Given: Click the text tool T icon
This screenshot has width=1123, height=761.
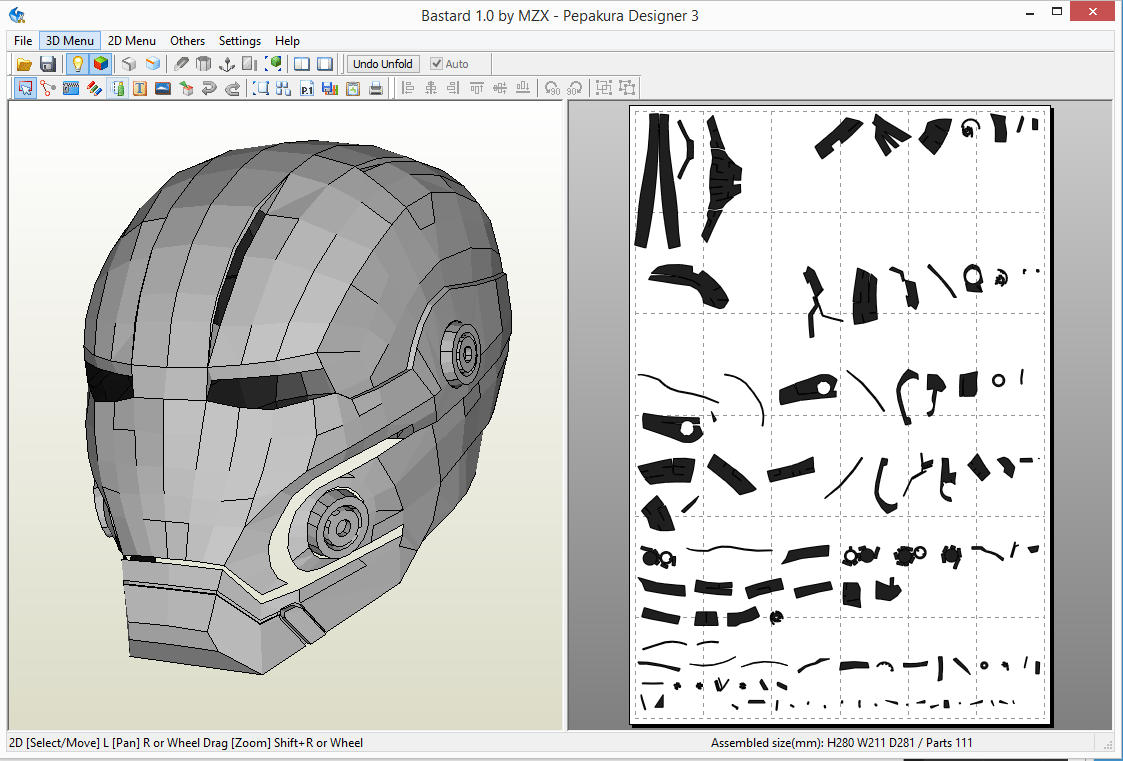Looking at the screenshot, I should (140, 88).
